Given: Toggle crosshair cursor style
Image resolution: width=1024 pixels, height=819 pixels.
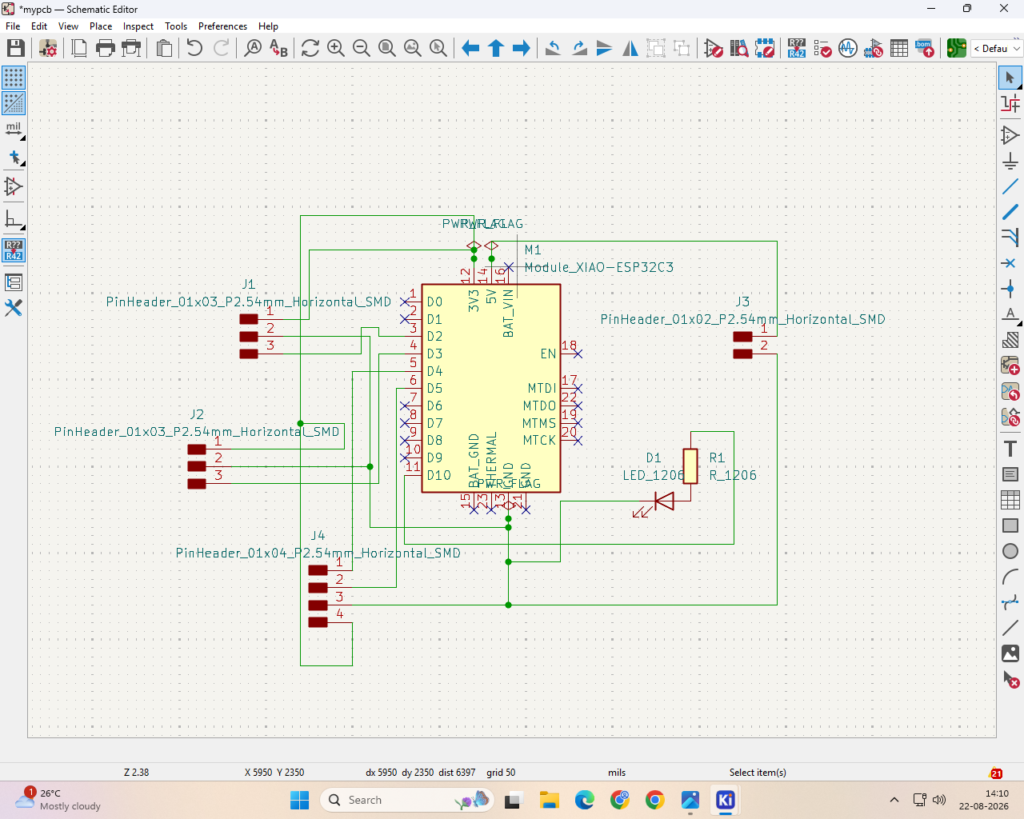Looking at the screenshot, I should pyautogui.click(x=14, y=157).
